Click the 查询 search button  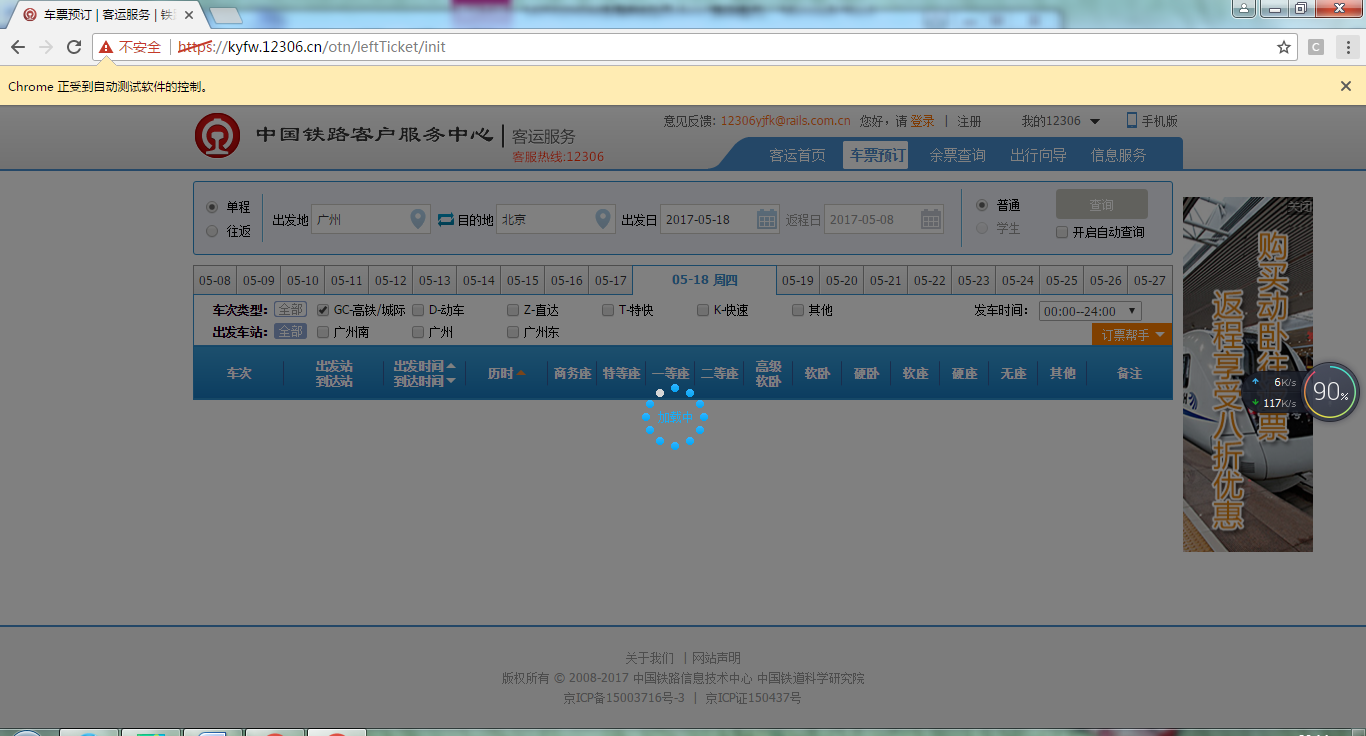1101,205
